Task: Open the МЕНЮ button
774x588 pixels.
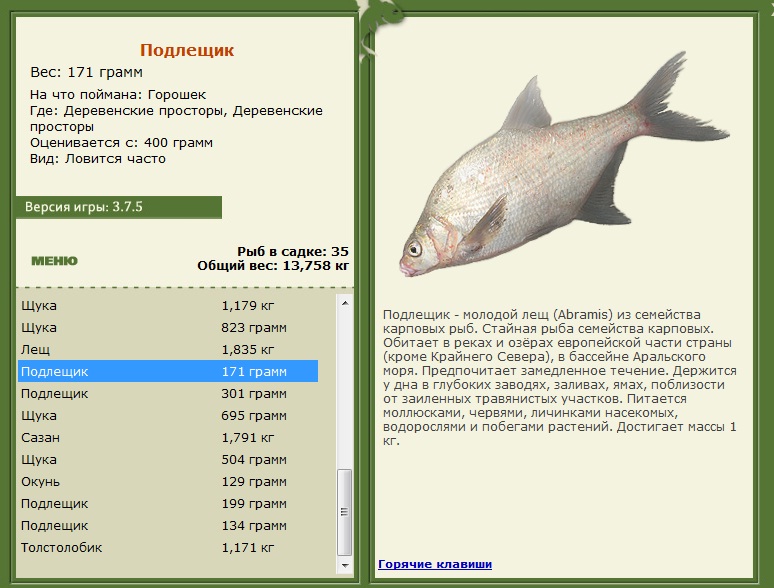Action: 54,261
